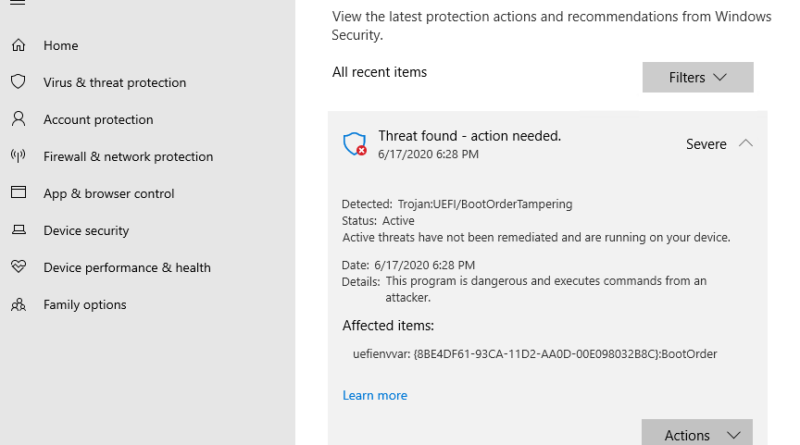Screen dimensions: 800x445
Task: Click the uefienvvar BootOrder affected item
Action: 535,354
